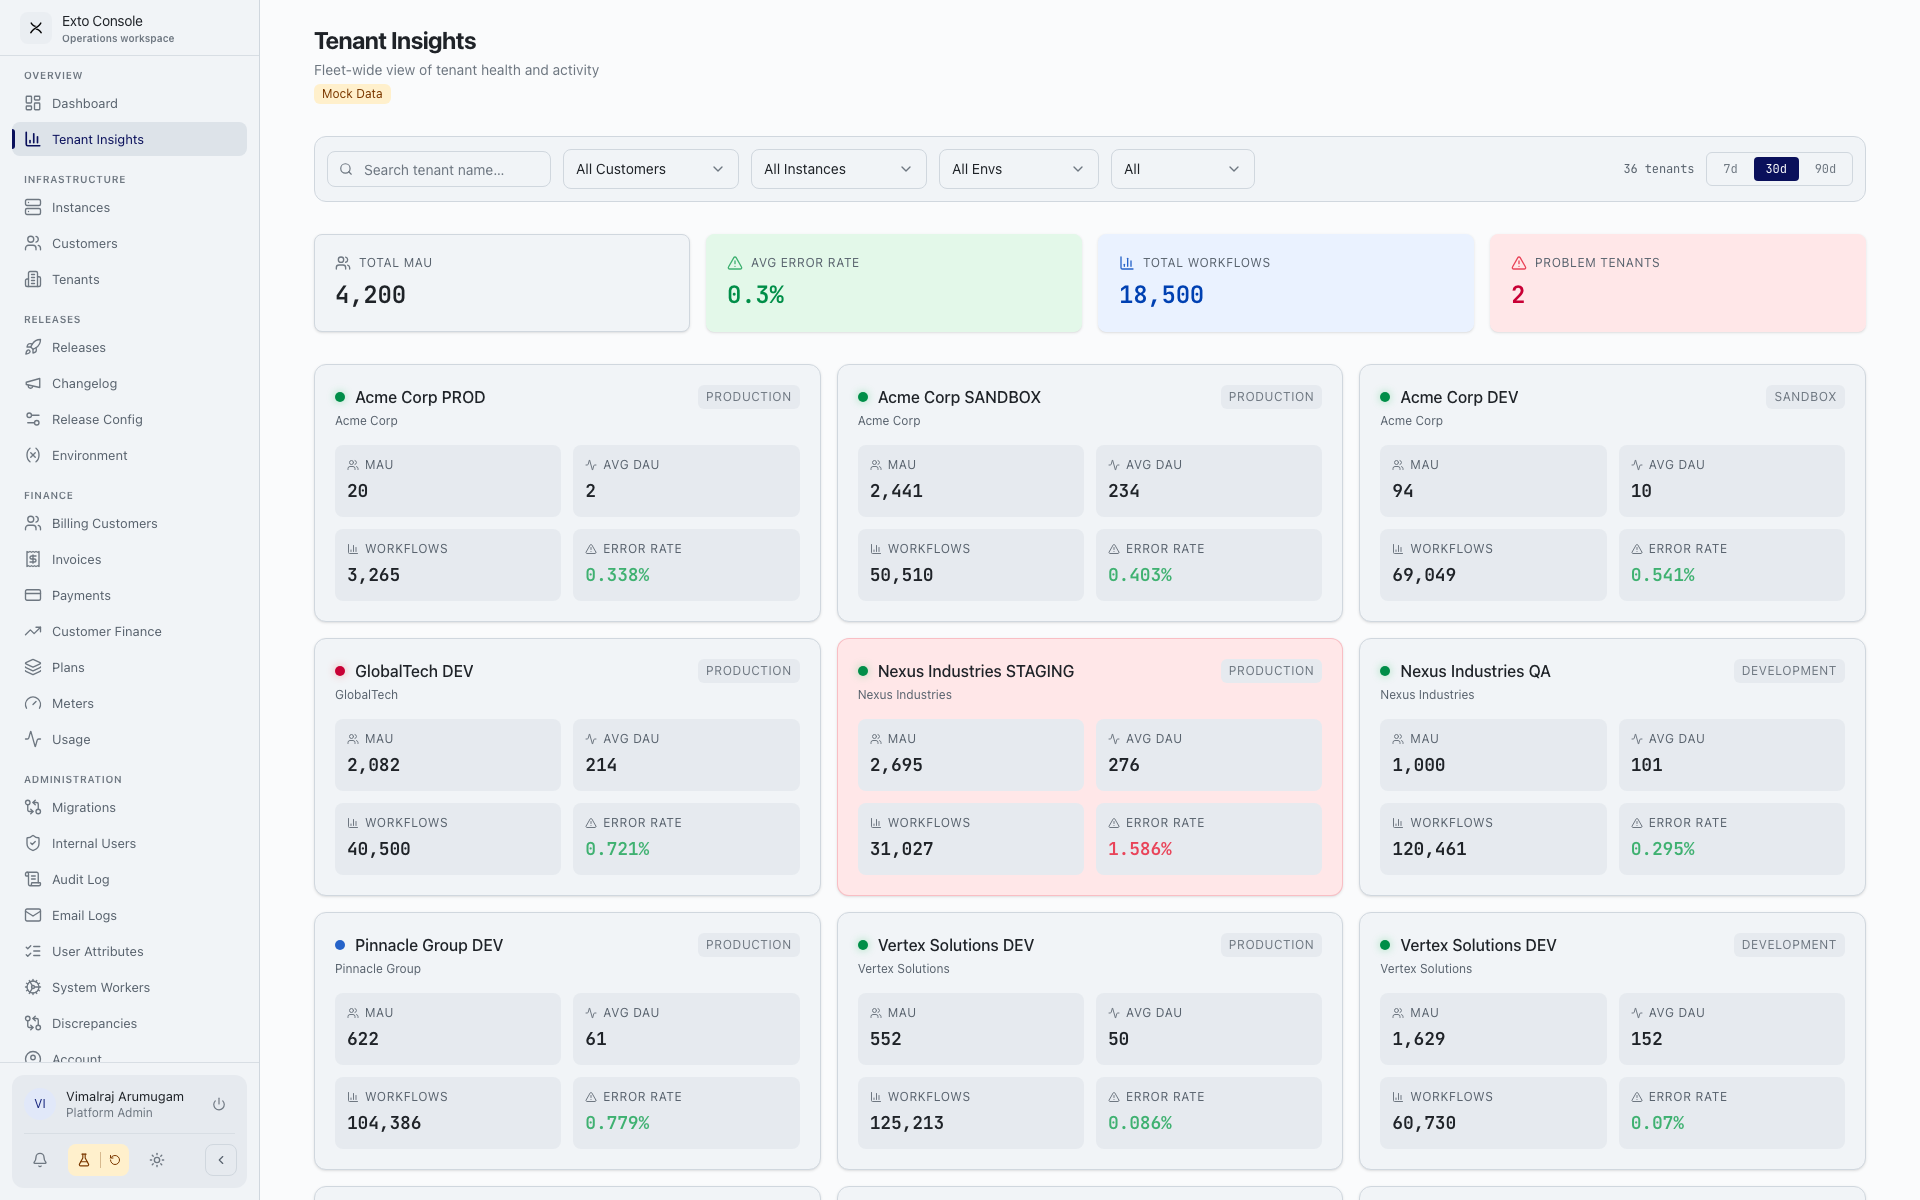Click the Billing Customers people icon
The image size is (1920, 1200).
coord(33,523)
